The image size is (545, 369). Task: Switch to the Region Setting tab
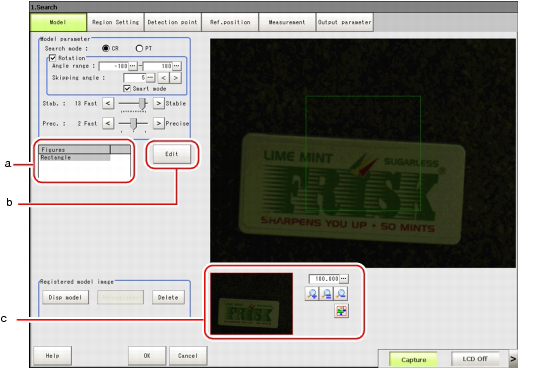tap(115, 22)
